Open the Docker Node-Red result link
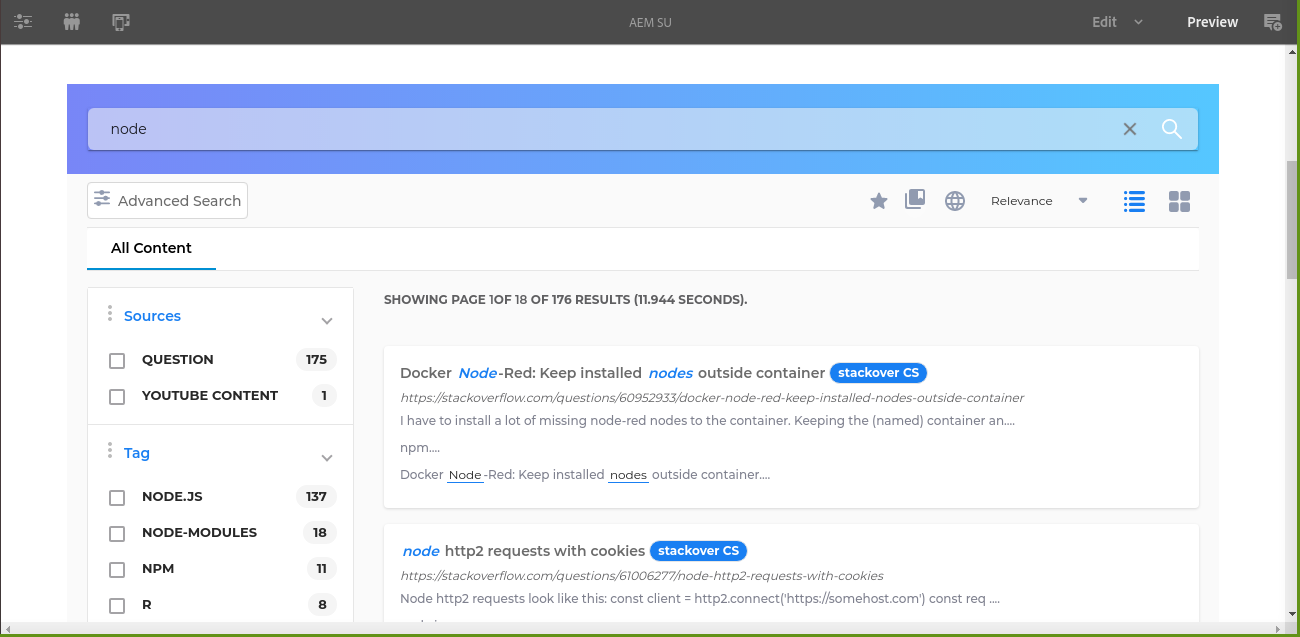1300x637 pixels. 612,373
